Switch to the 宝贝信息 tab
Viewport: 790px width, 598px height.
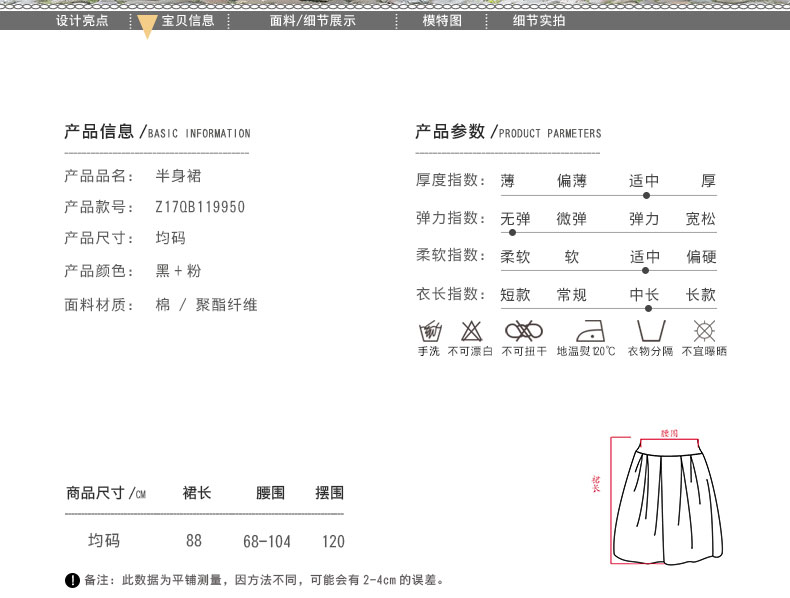188,21
